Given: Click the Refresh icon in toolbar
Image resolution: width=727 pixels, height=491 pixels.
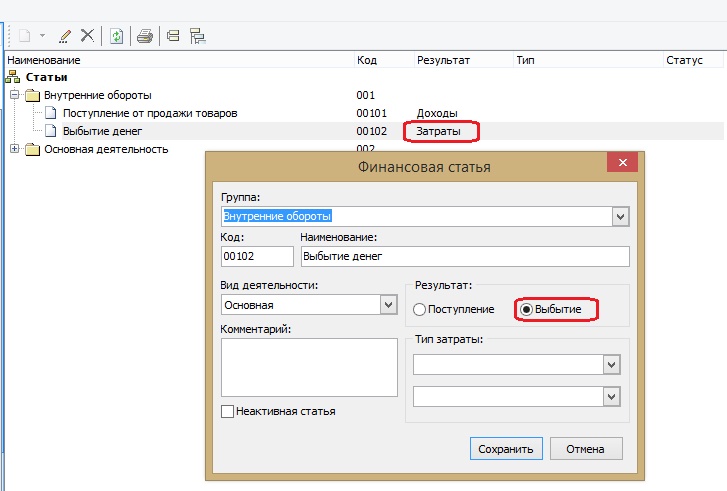Looking at the screenshot, I should (117, 36).
